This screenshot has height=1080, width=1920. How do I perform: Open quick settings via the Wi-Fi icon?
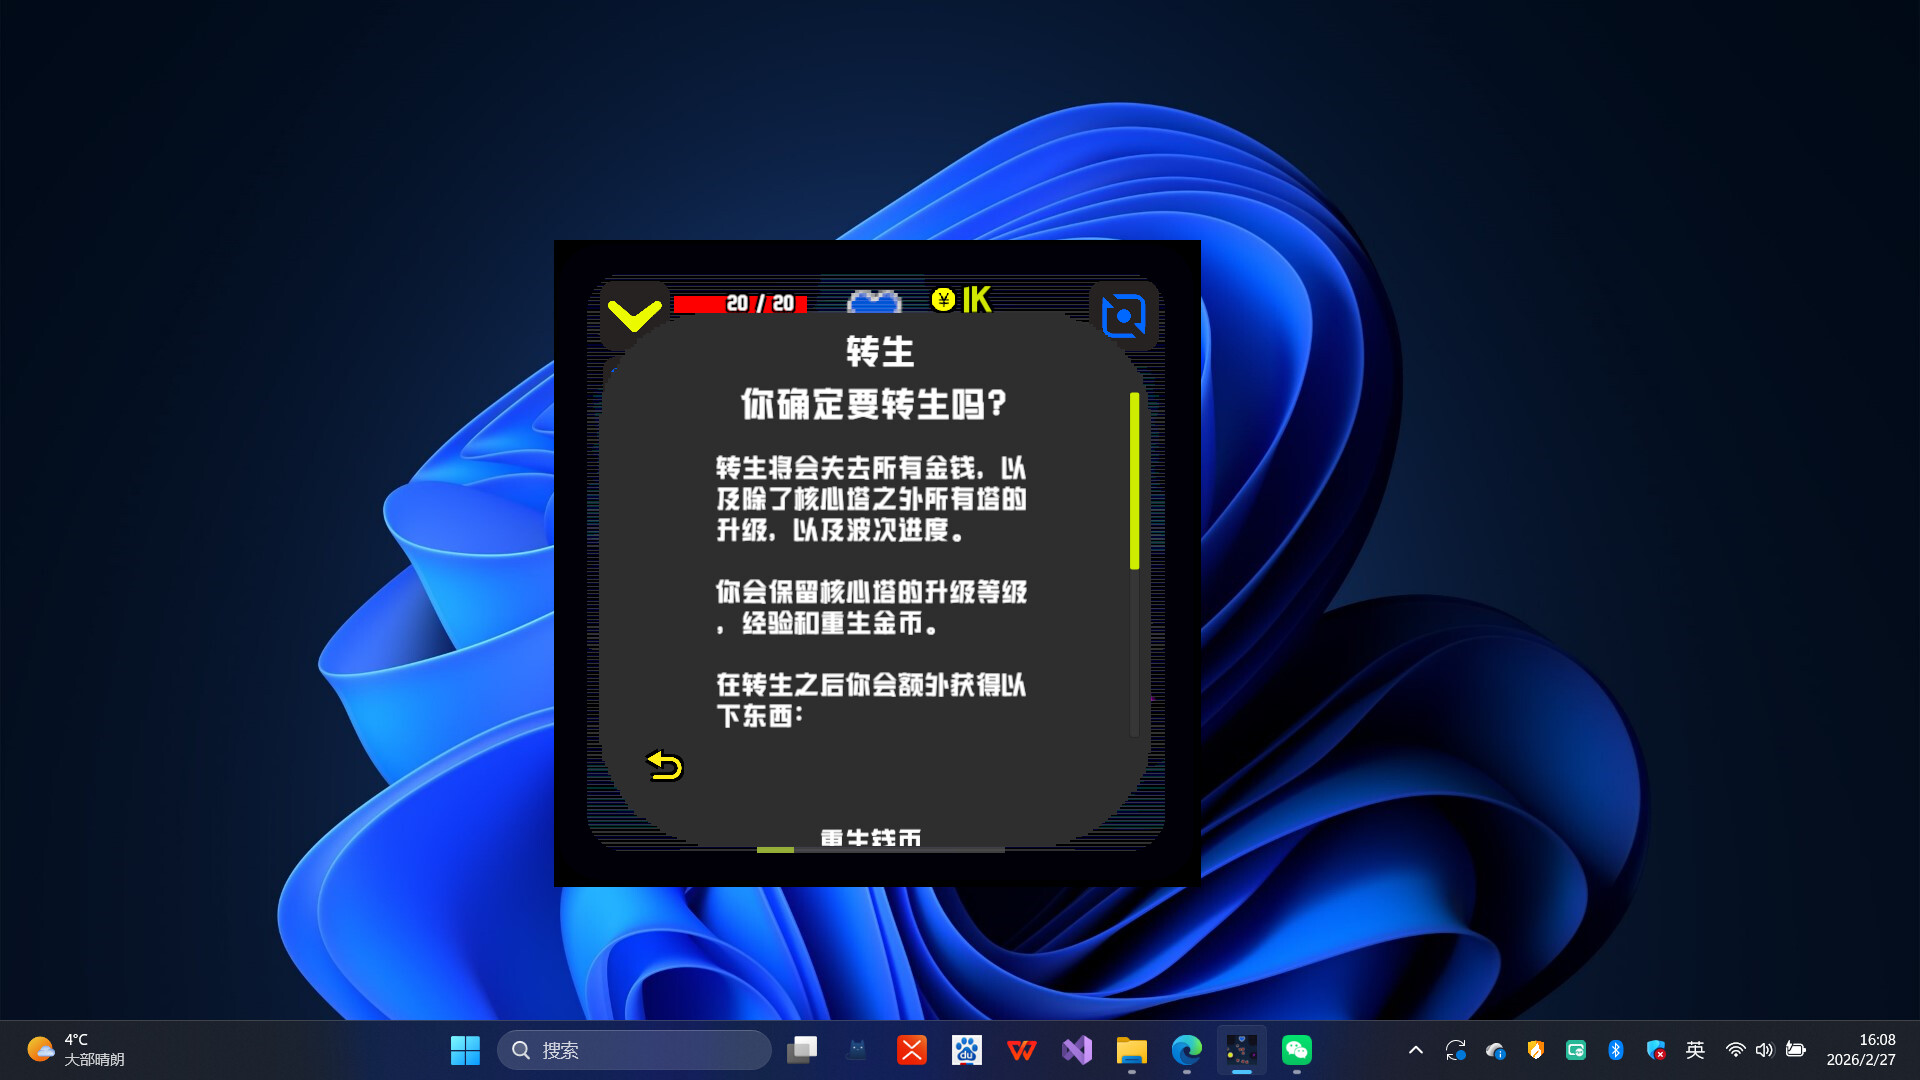click(x=1734, y=1050)
